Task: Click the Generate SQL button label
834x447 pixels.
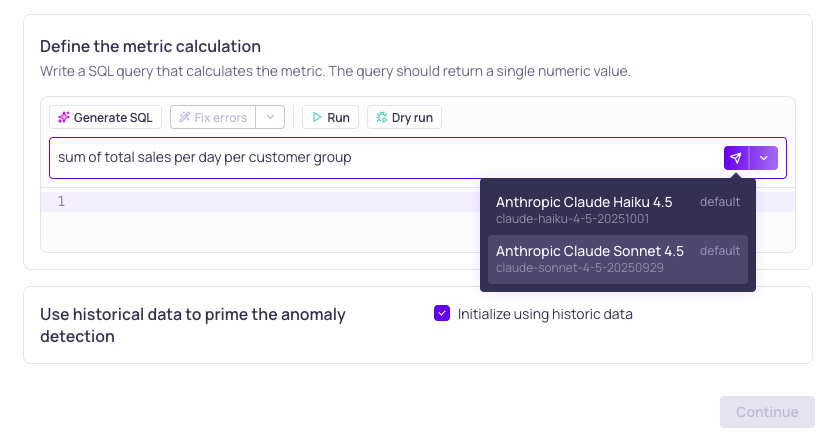Action: tap(113, 118)
